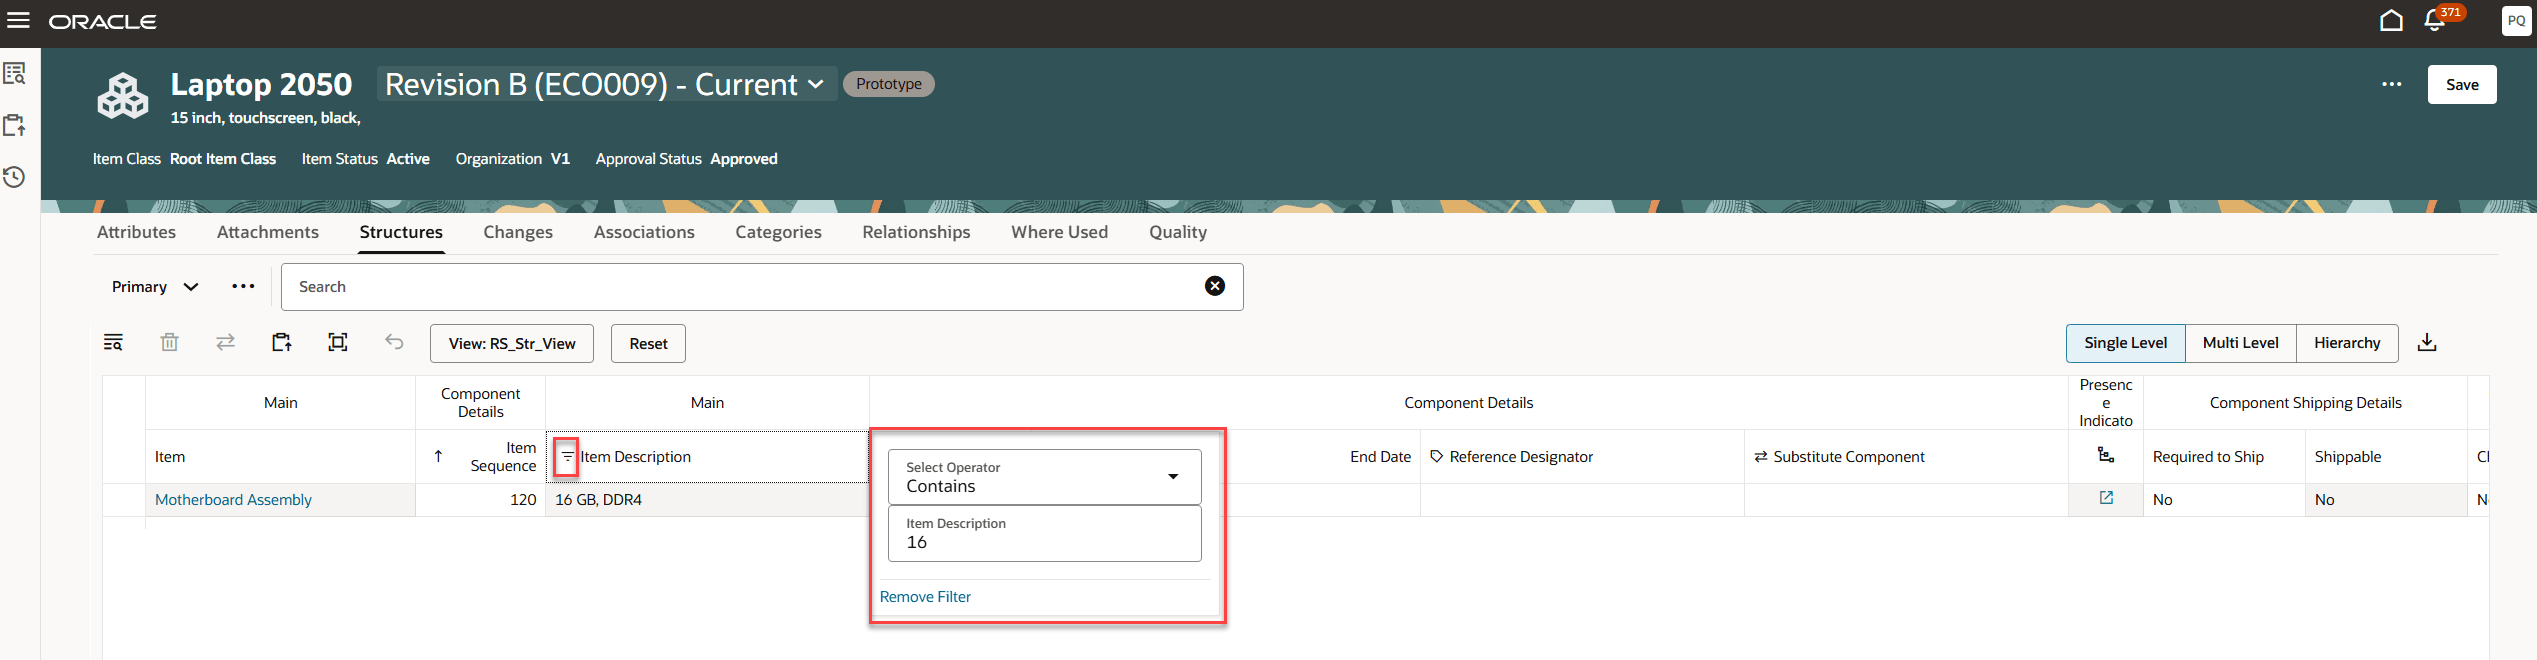Click the sequence value 120 cell
The width and height of the screenshot is (2537, 660).
(481, 499)
